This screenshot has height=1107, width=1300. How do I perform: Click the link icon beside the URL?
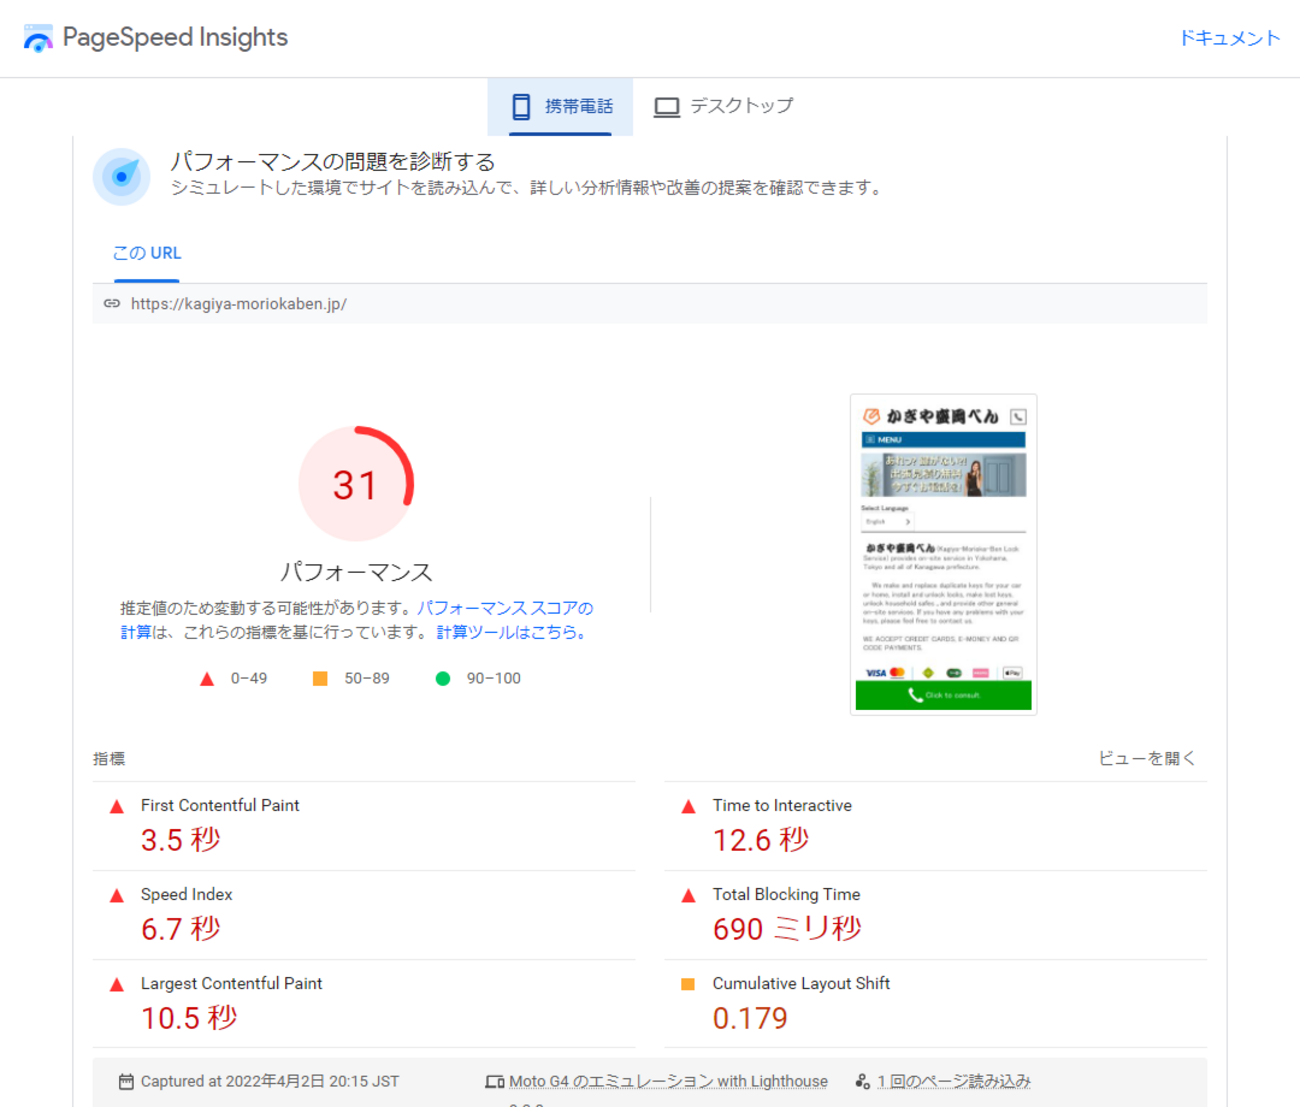pos(112,304)
